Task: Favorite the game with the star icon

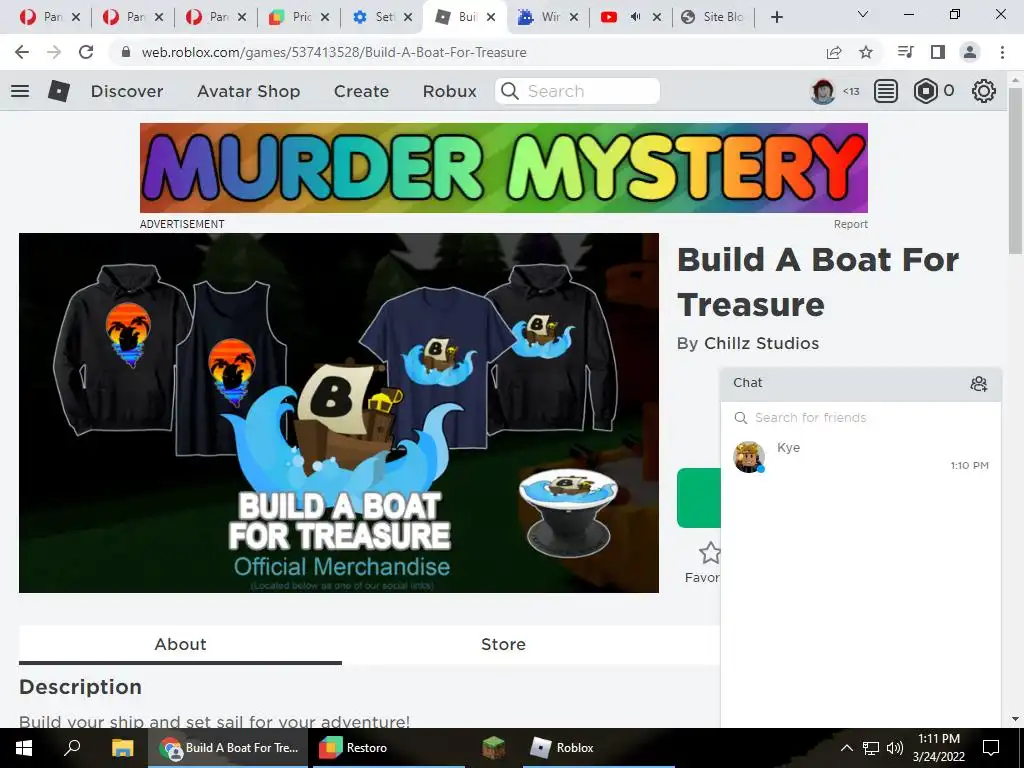Action: pos(709,553)
